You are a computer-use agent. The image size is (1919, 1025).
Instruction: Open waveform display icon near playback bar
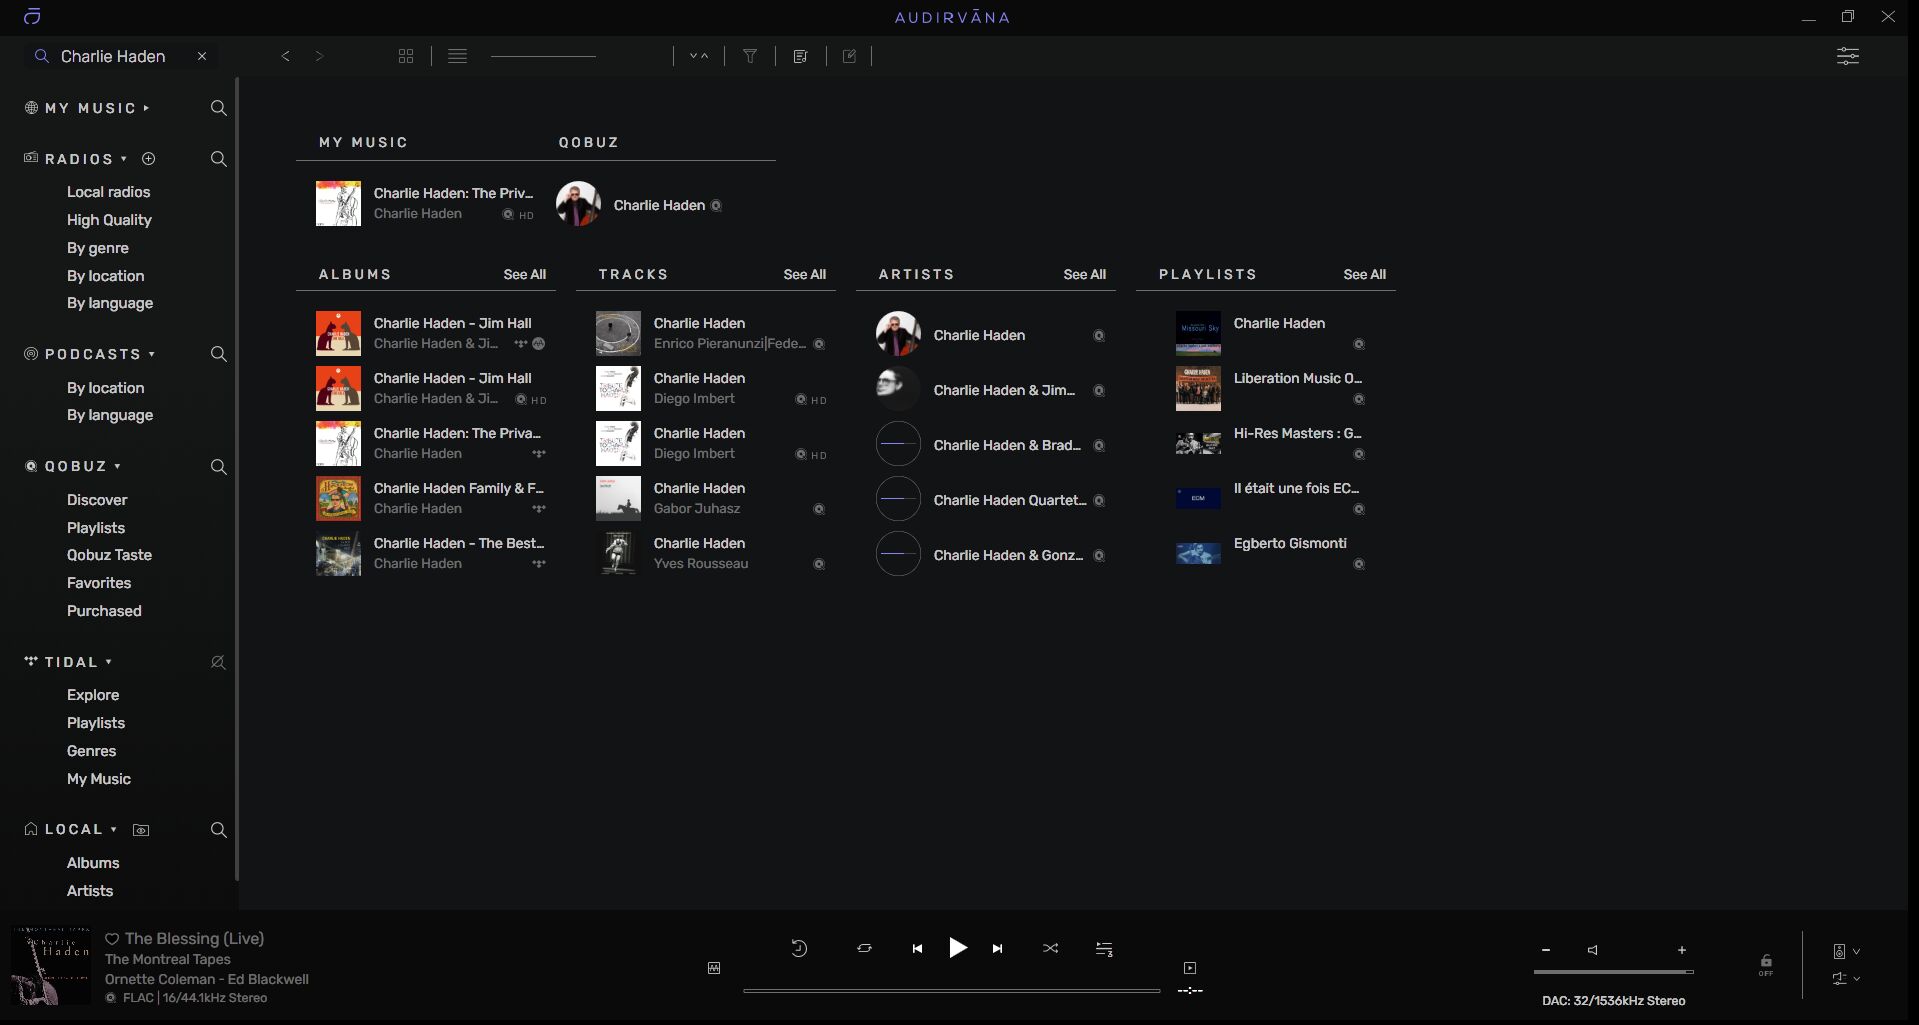click(714, 968)
